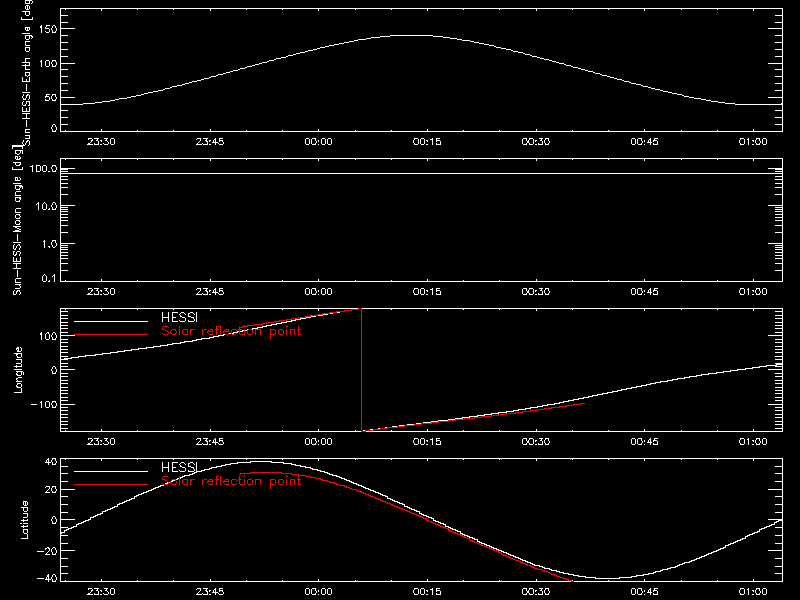
Task: Click 23:30 time label under Earth angle plot
Action: [x=101, y=142]
